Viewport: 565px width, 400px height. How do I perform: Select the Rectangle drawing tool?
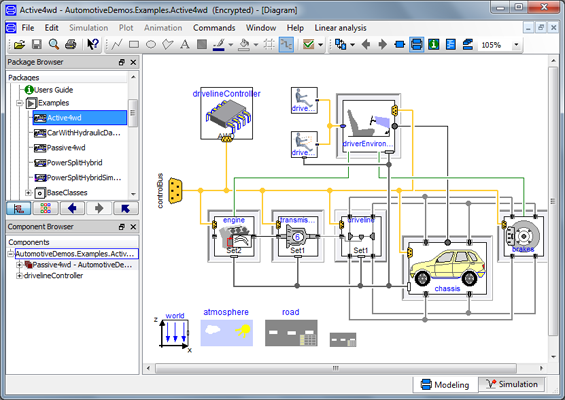pos(134,45)
